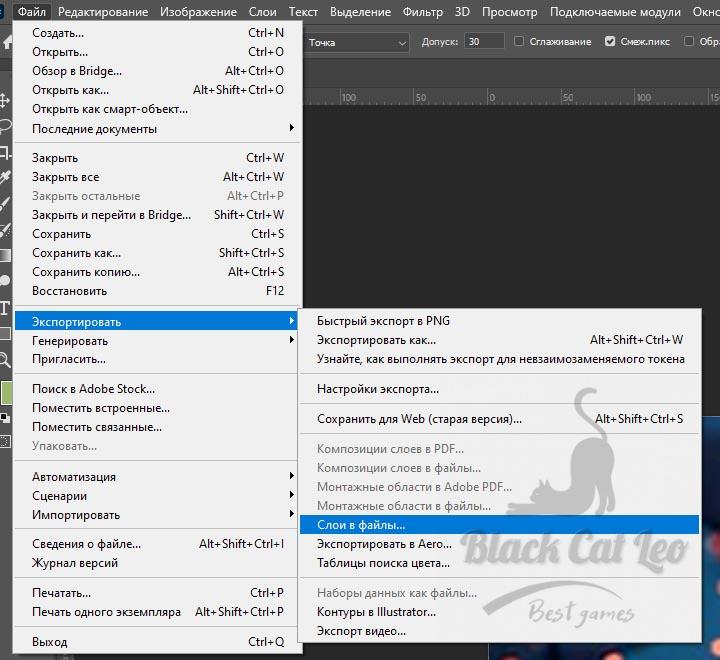720x660 pixels.
Task: Uncheck the Смеж.пикс checkbox
Action: click(610, 41)
